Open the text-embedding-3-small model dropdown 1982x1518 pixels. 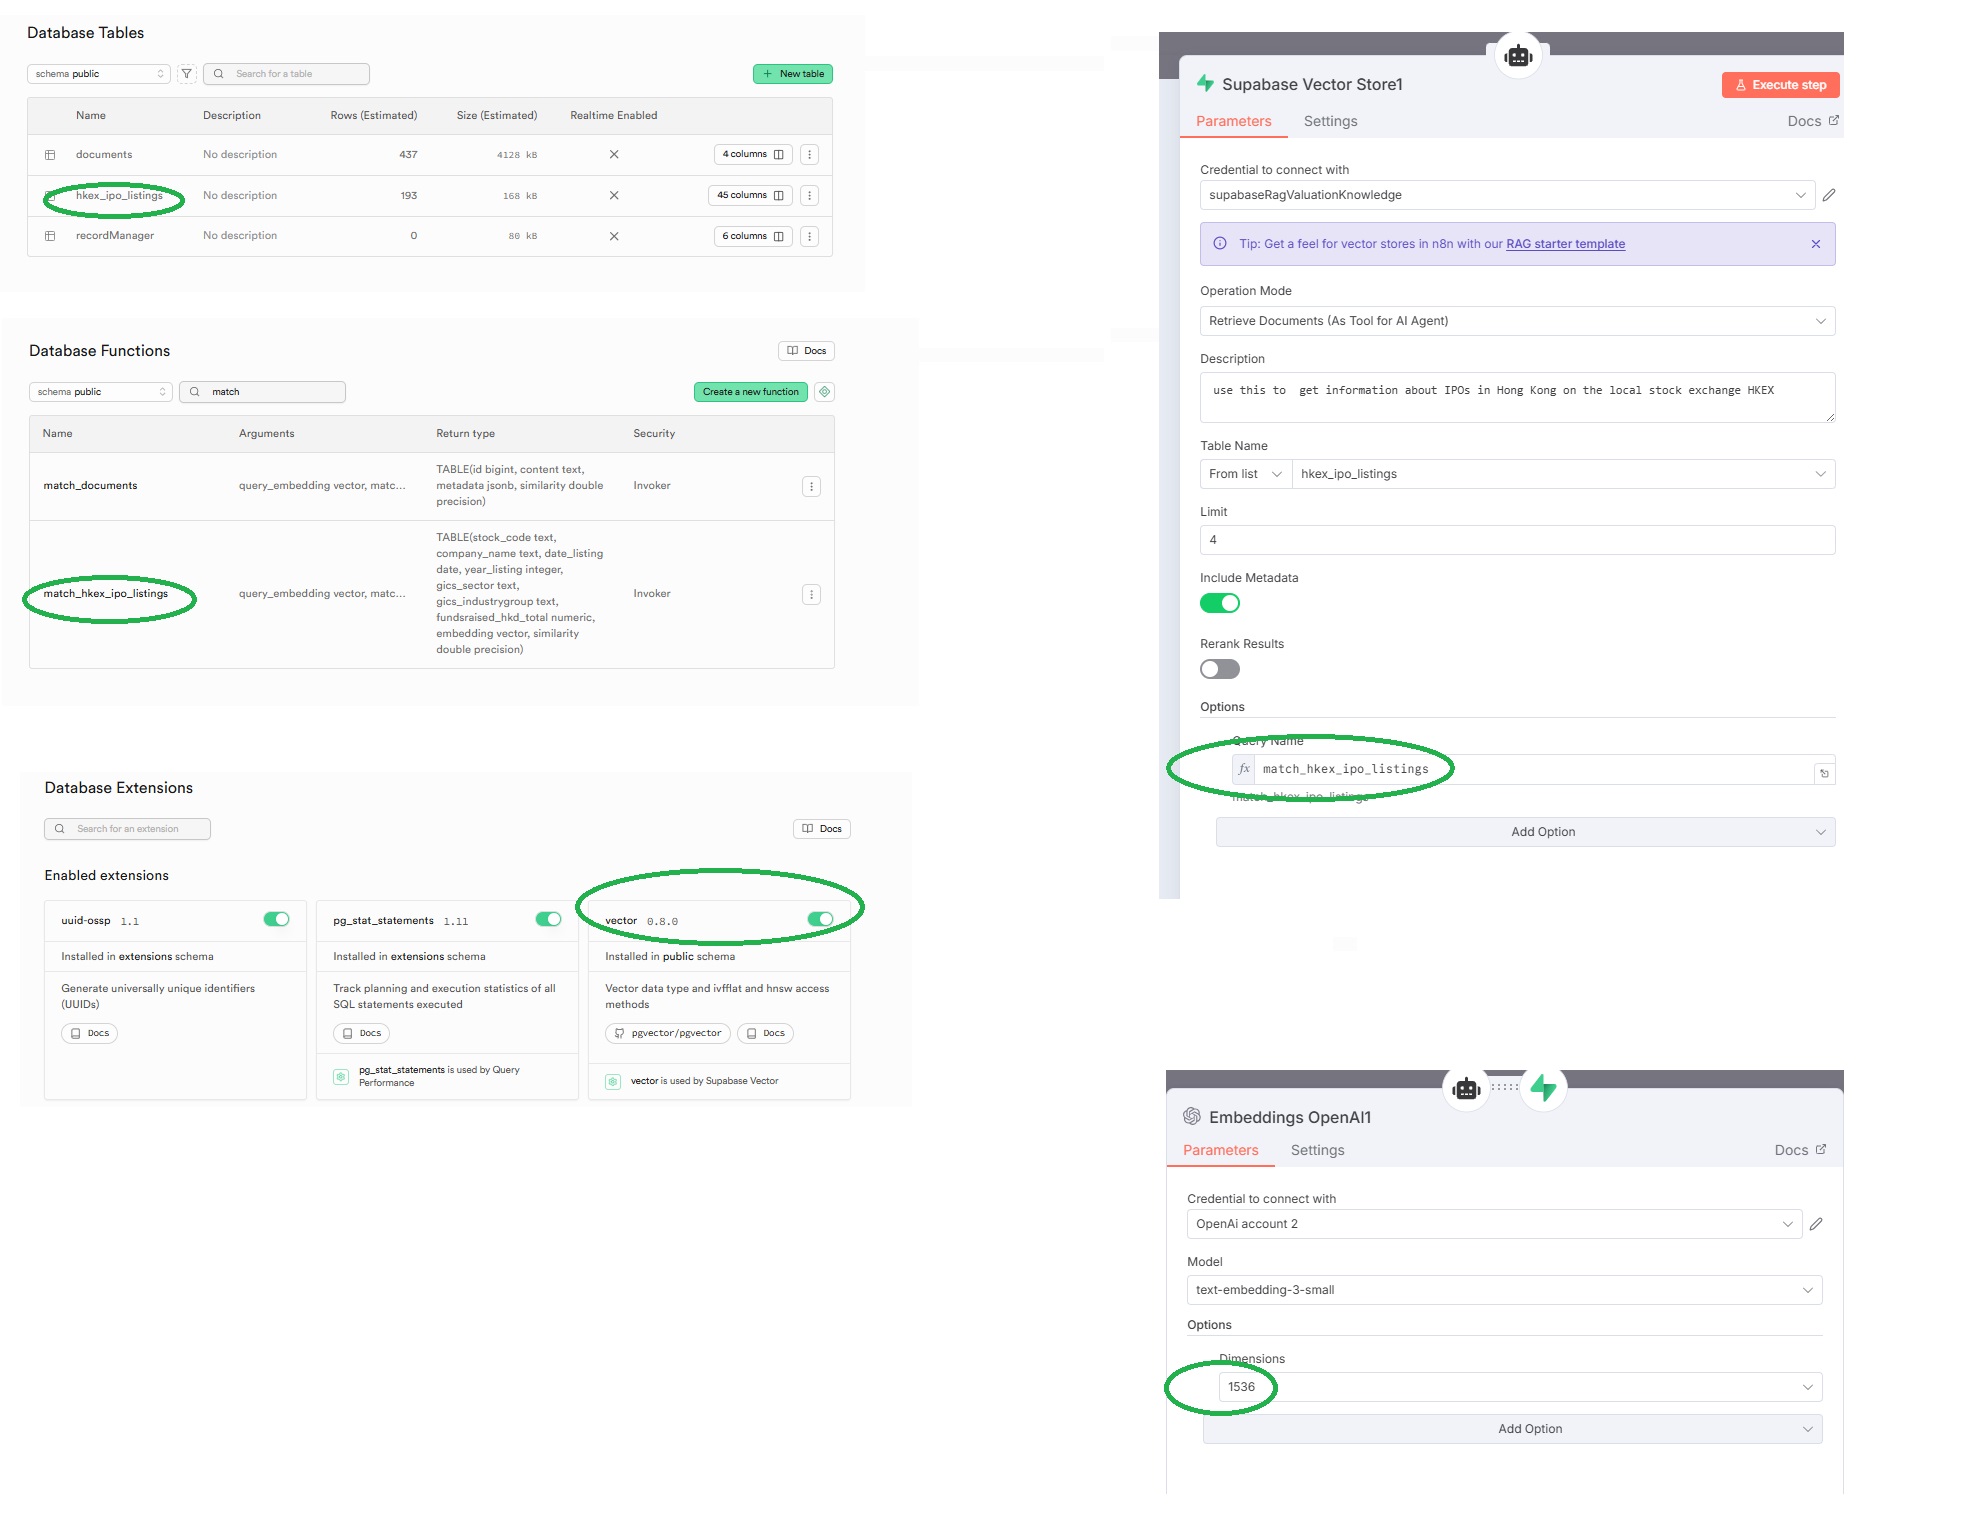[1504, 1290]
